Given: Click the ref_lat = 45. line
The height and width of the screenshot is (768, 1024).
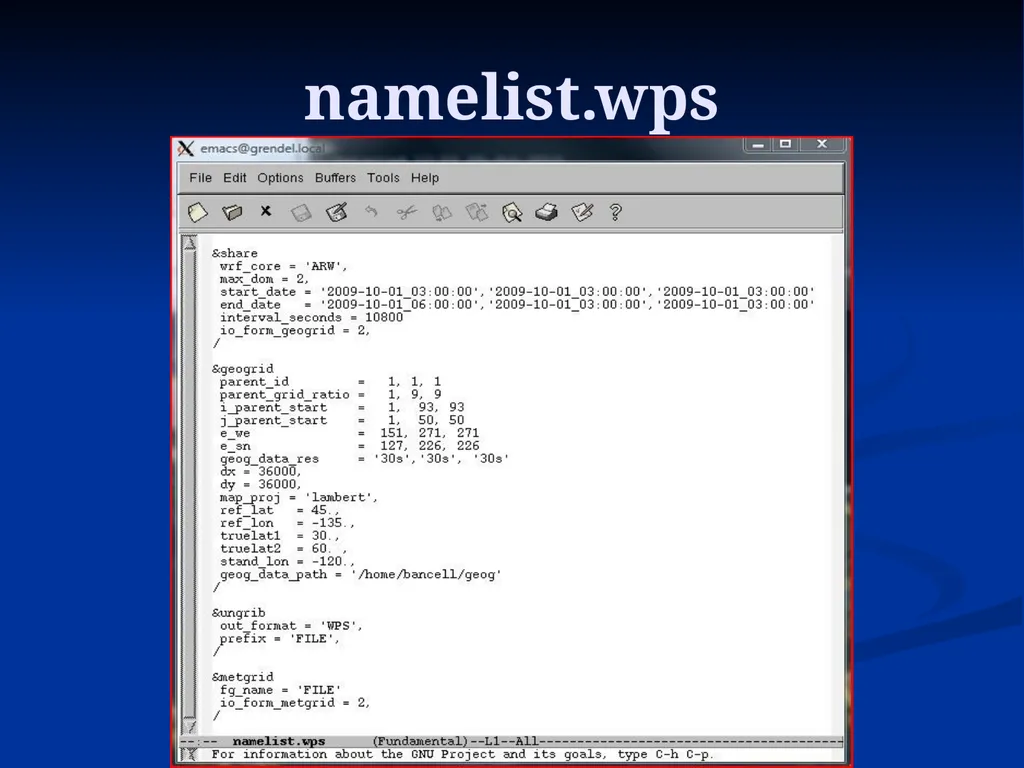Looking at the screenshot, I should point(280,510).
